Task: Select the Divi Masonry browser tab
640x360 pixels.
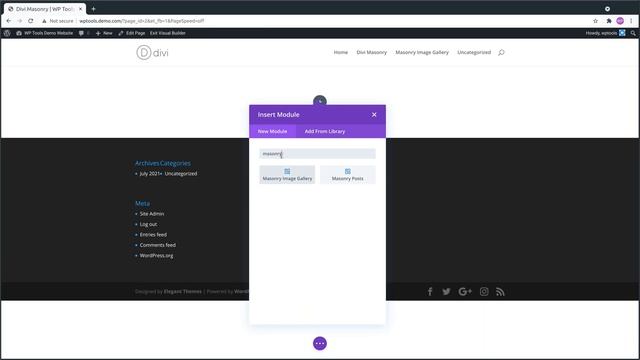Action: (44, 9)
